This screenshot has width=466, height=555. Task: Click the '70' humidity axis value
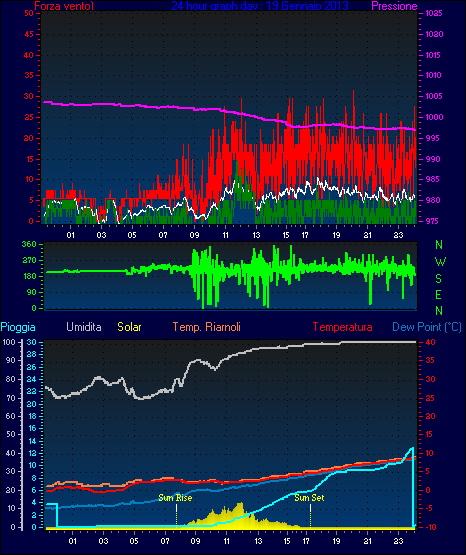11,398
